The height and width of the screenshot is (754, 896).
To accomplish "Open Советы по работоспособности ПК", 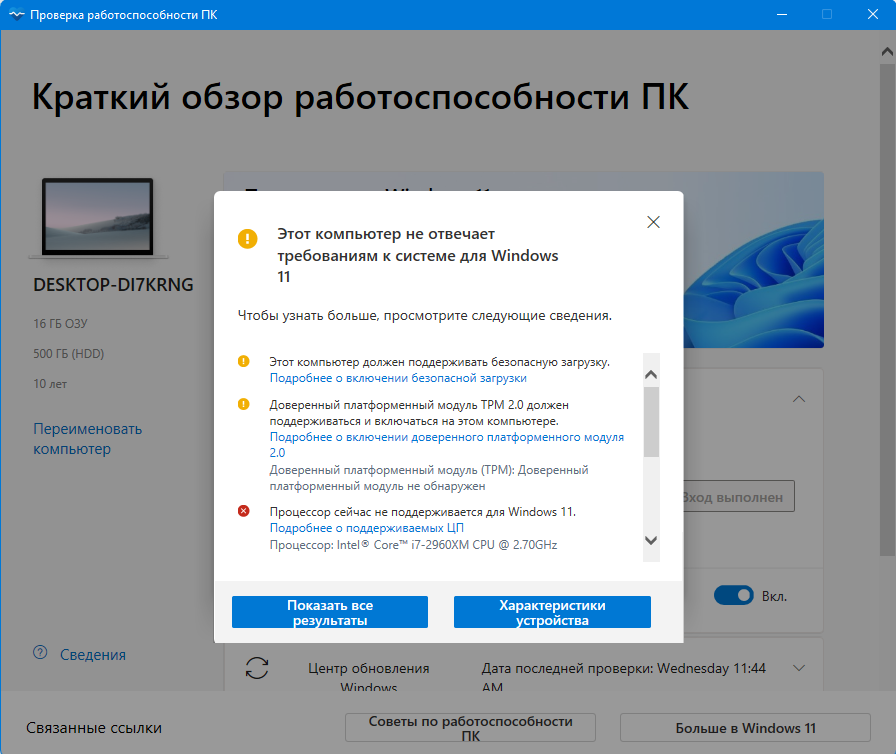I will (x=470, y=728).
